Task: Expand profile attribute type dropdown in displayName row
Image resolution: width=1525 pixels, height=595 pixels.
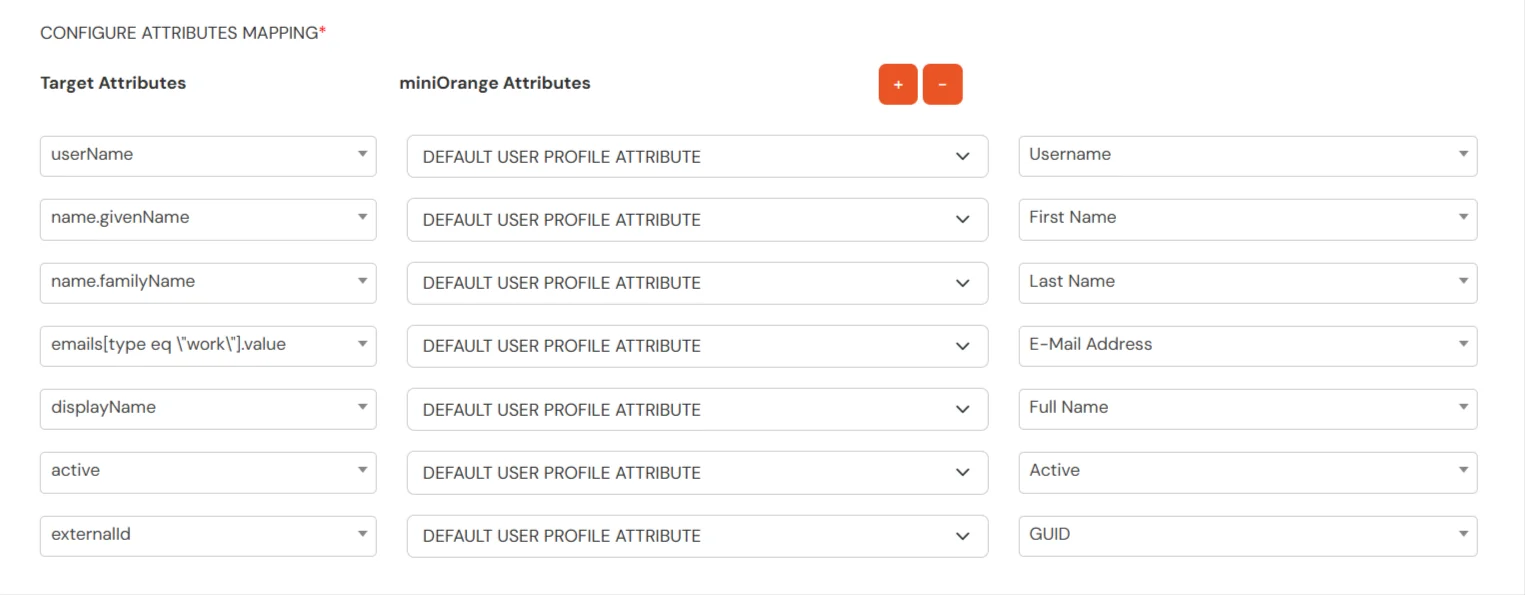Action: 697,410
